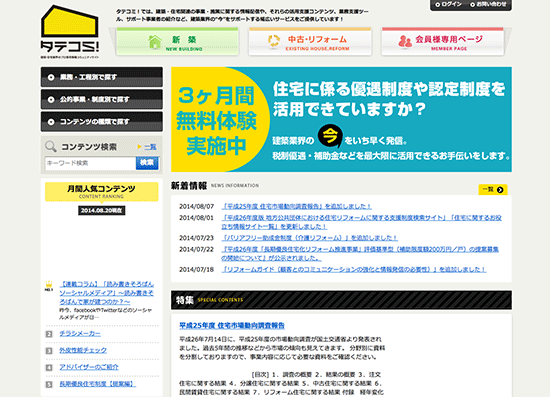Open コンテンツの種類で探す sidebar menu
The image size is (550, 397).
(x=102, y=122)
